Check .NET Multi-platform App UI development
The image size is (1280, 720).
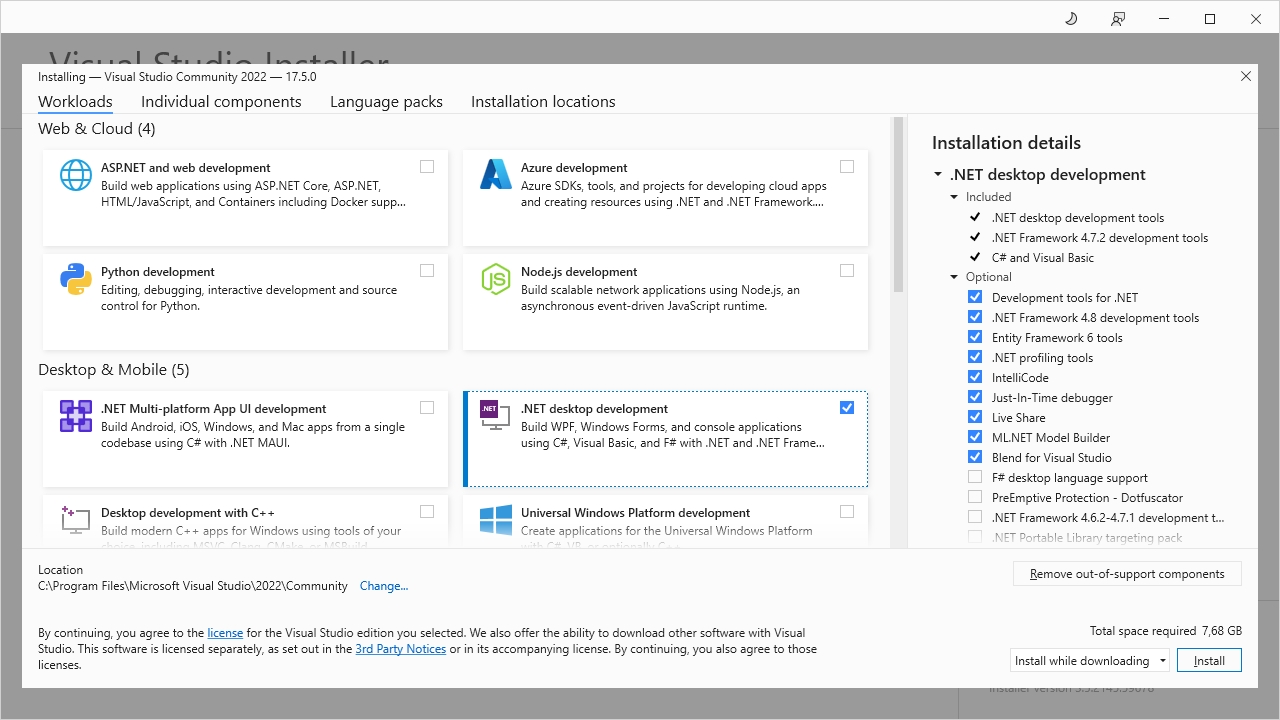pos(427,408)
